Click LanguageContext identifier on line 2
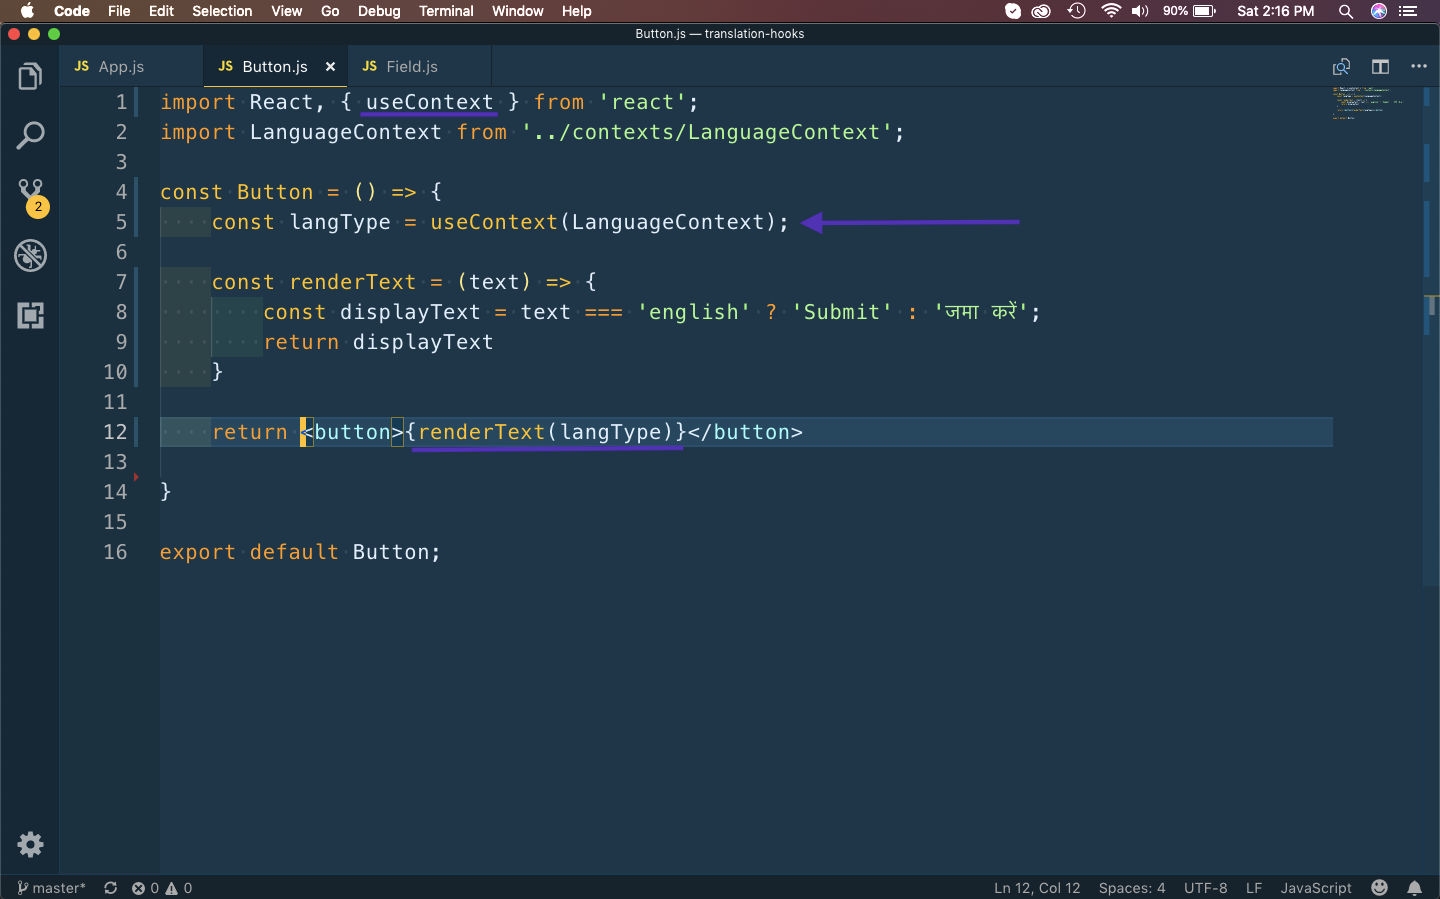Screen dimensions: 1440x899 345,132
